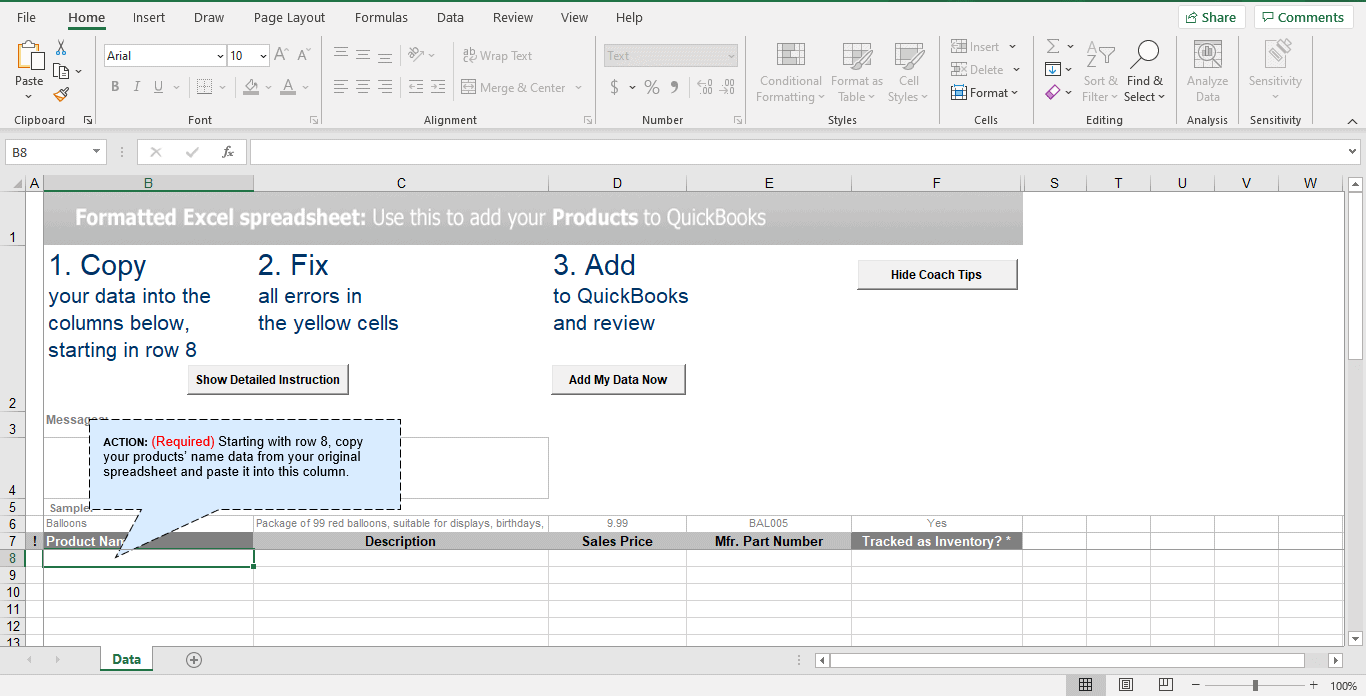
Task: Open the Fill Color dropdown arrow
Action: point(267,87)
